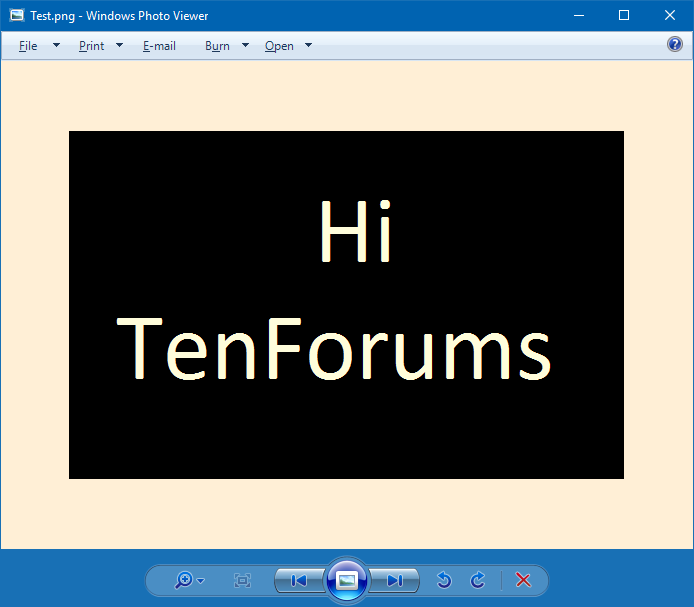Click the Actual size icon
Screen dimensions: 694x607
coord(242,580)
